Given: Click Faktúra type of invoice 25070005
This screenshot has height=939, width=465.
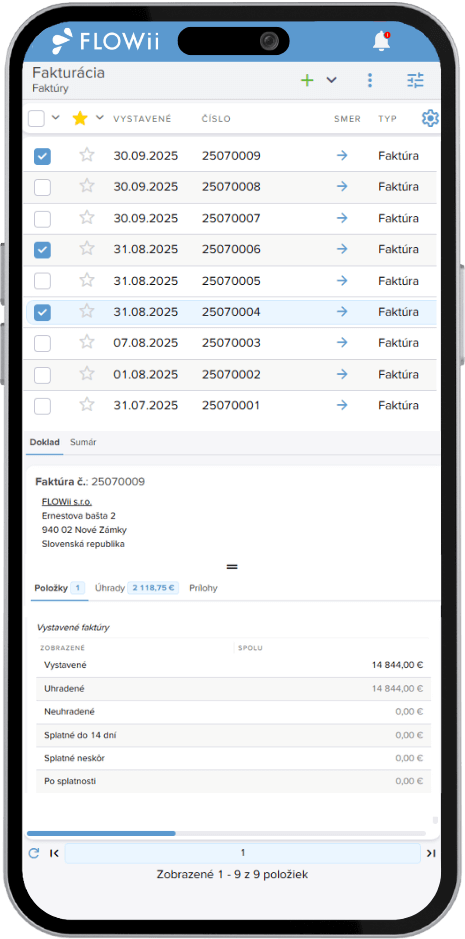Looking at the screenshot, I should [x=398, y=281].
